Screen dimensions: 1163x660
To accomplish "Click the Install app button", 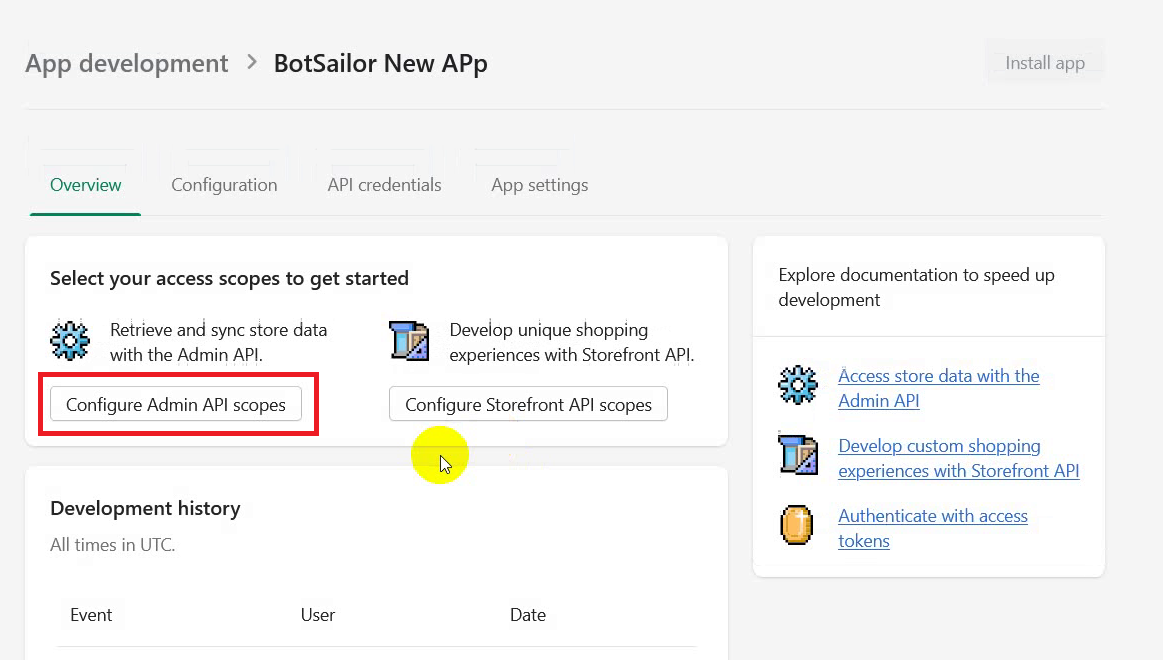I will pyautogui.click(x=1044, y=63).
